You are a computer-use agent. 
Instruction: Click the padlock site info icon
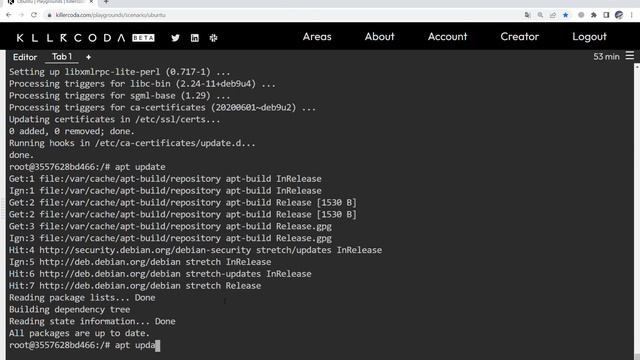pyautogui.click(x=49, y=15)
